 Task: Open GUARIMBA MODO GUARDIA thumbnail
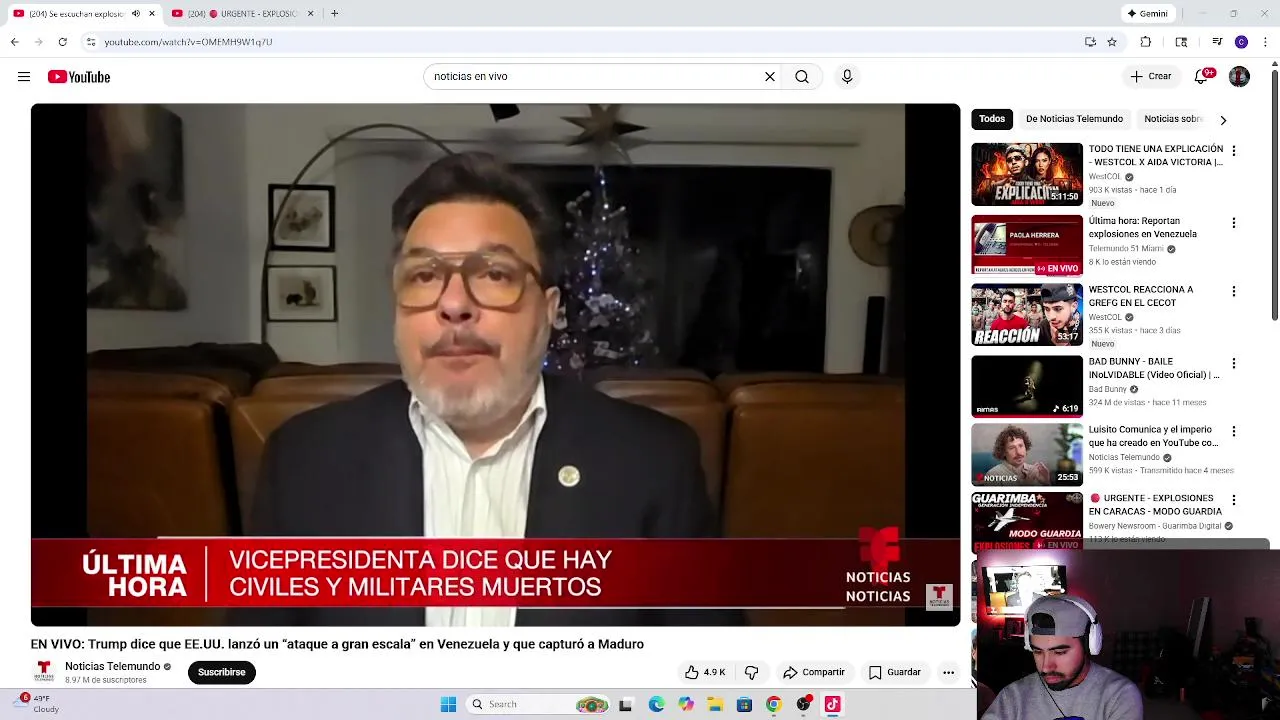point(1027,520)
